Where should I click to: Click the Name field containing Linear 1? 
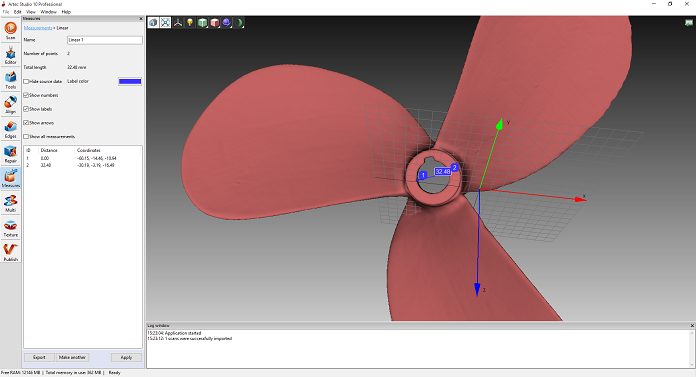(105, 40)
